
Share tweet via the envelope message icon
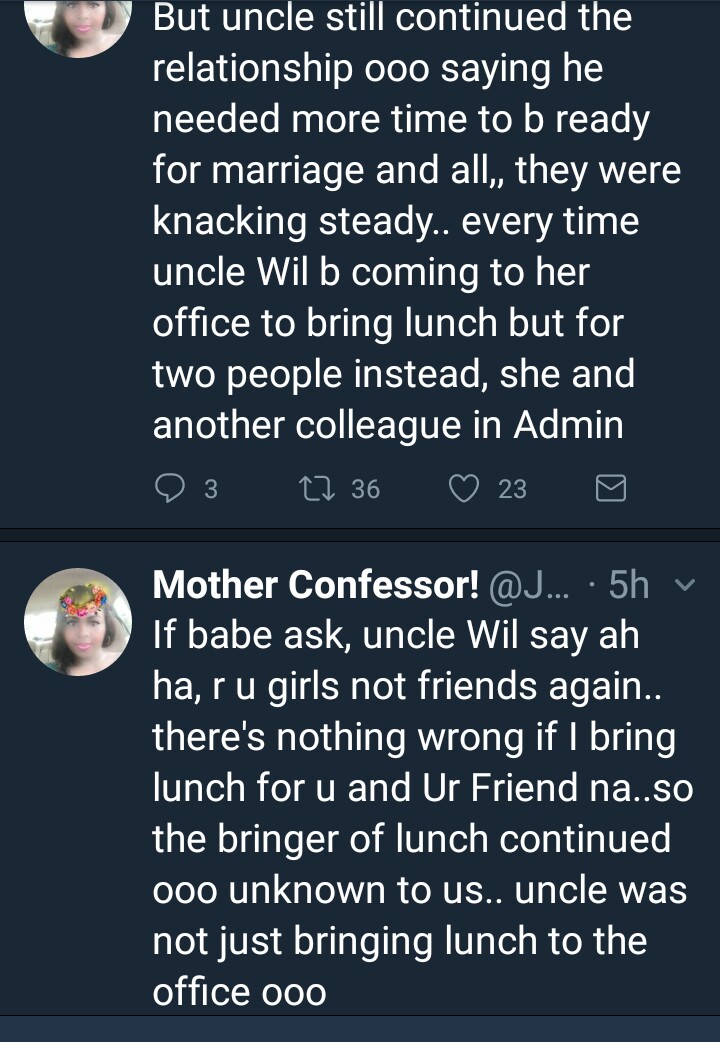click(610, 488)
